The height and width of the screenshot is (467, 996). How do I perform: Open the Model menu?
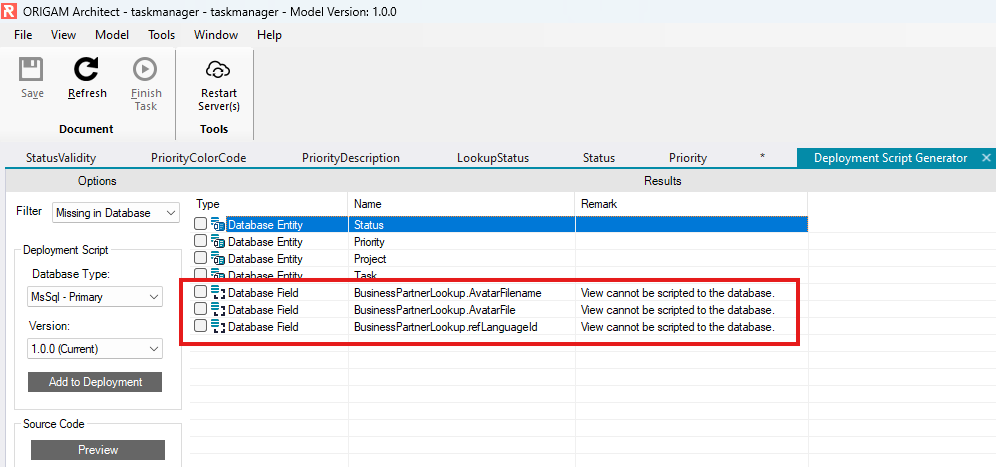[112, 35]
